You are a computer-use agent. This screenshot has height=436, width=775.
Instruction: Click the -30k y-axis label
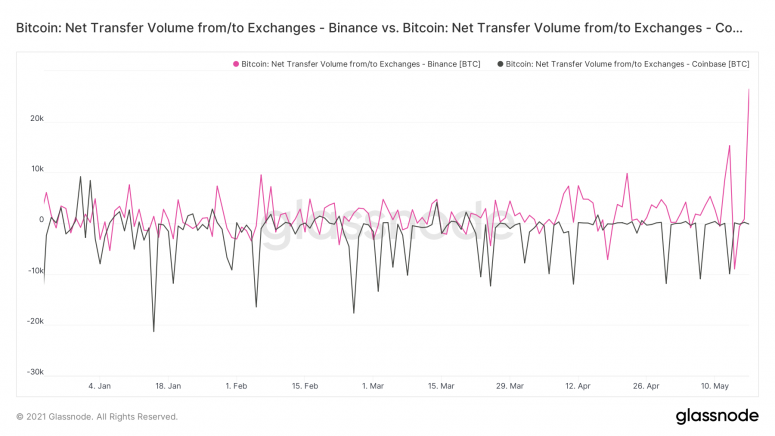click(x=35, y=372)
